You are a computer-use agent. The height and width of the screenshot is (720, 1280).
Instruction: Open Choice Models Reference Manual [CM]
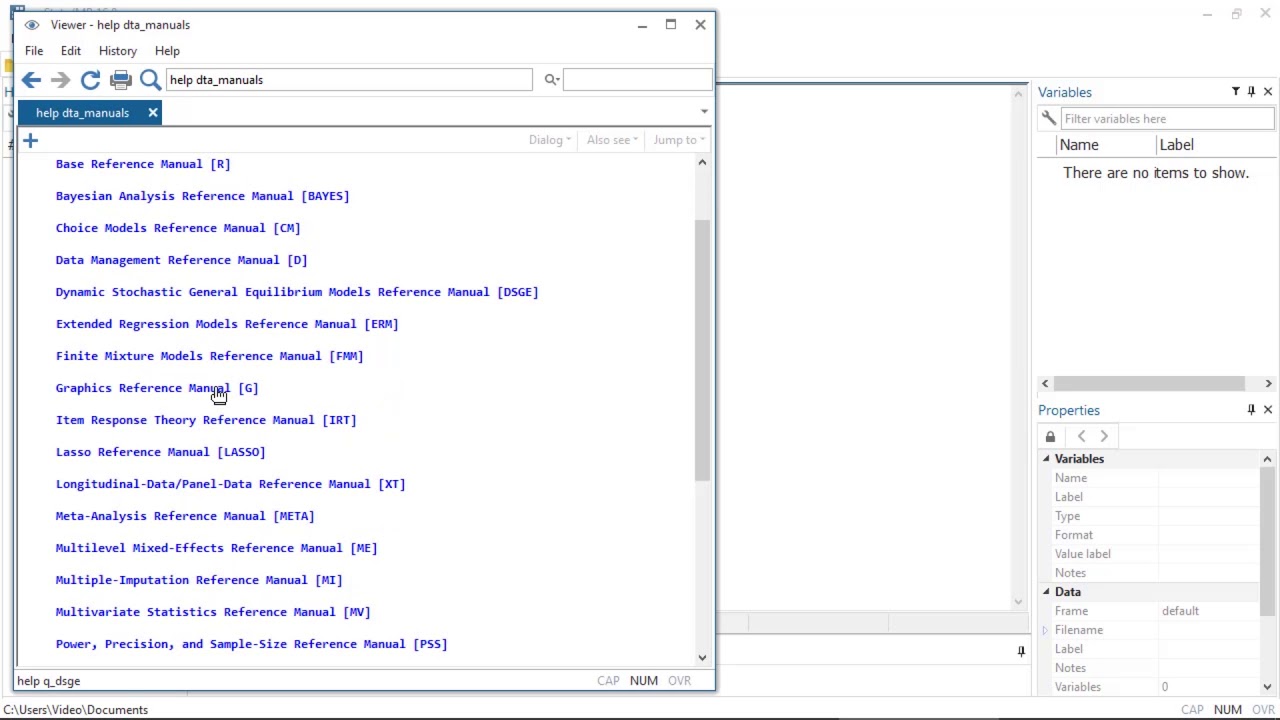(x=178, y=228)
